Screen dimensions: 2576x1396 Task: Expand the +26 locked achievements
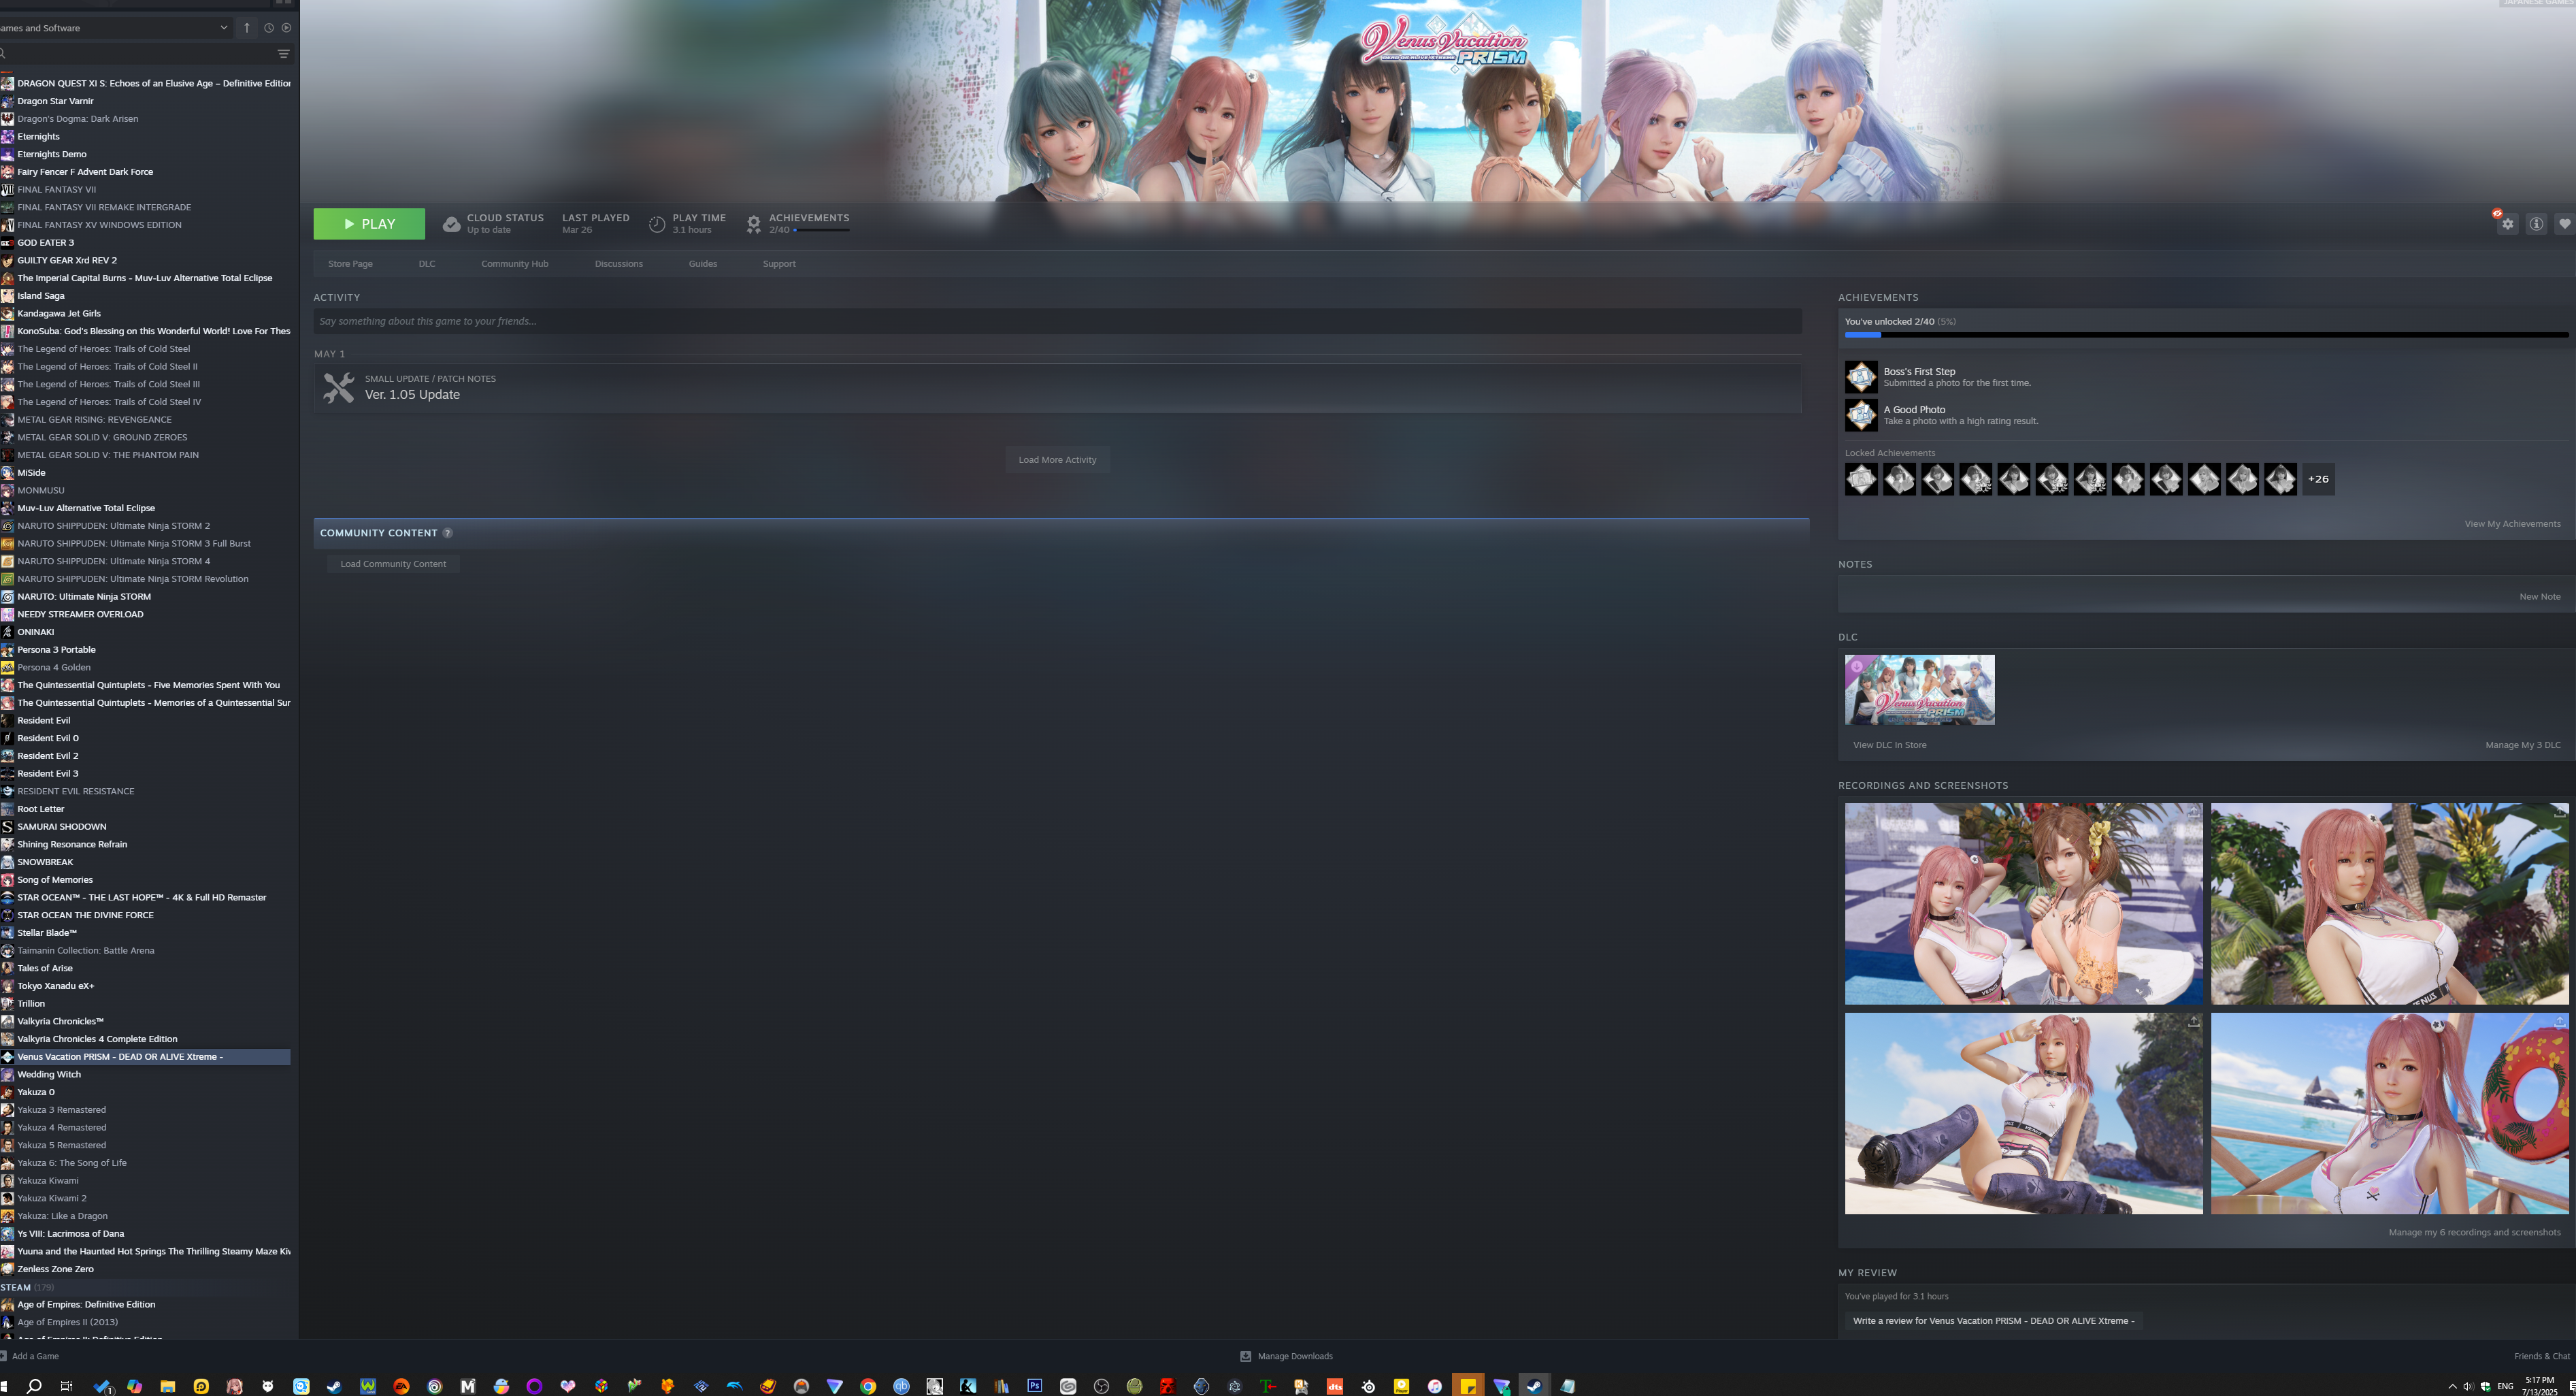pos(2318,479)
